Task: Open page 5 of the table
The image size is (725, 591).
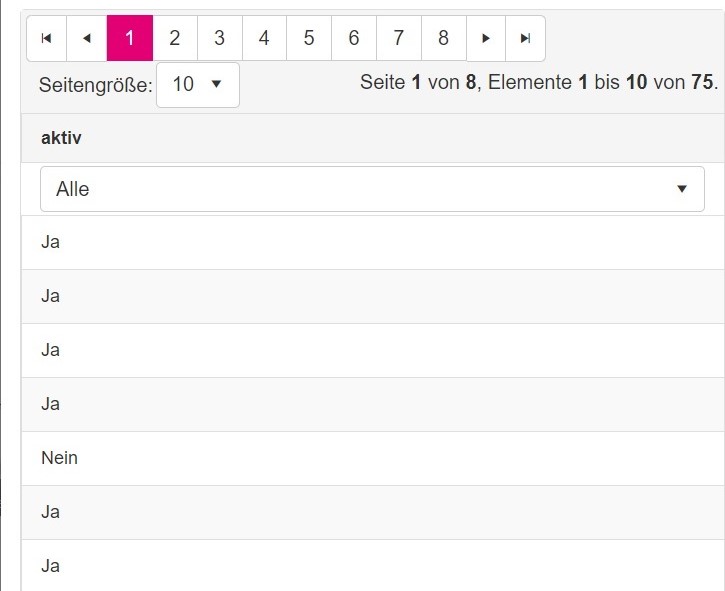Action: point(309,38)
